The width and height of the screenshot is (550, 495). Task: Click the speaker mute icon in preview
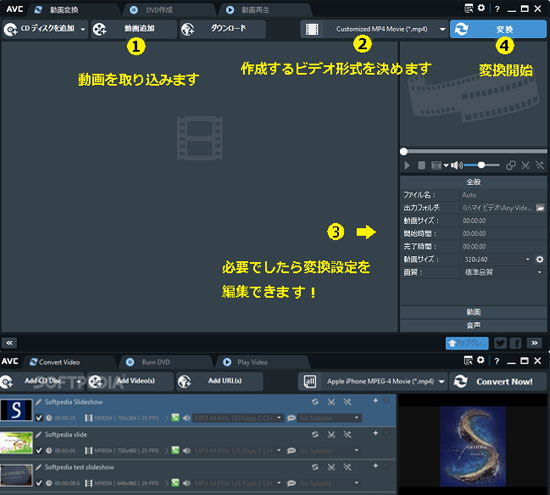[x=456, y=165]
